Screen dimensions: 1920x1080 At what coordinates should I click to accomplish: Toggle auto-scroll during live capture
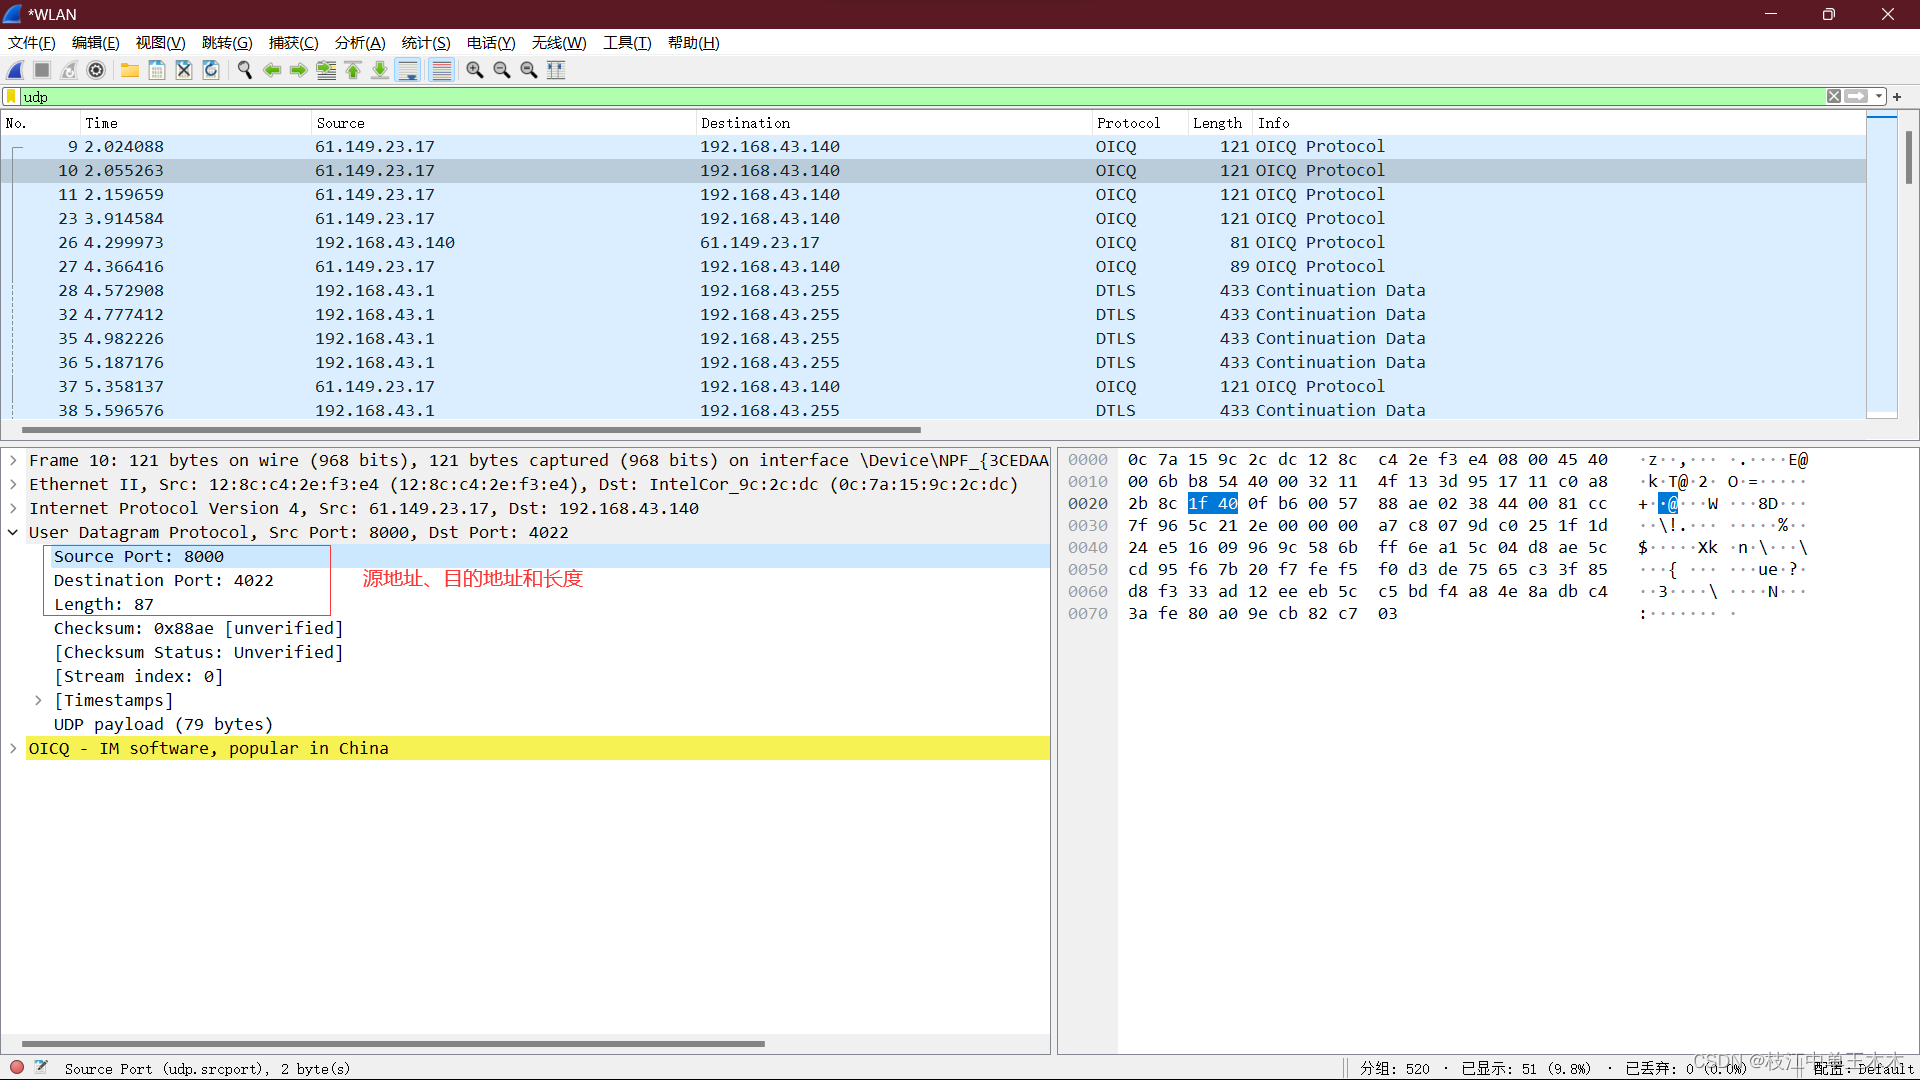click(x=407, y=70)
